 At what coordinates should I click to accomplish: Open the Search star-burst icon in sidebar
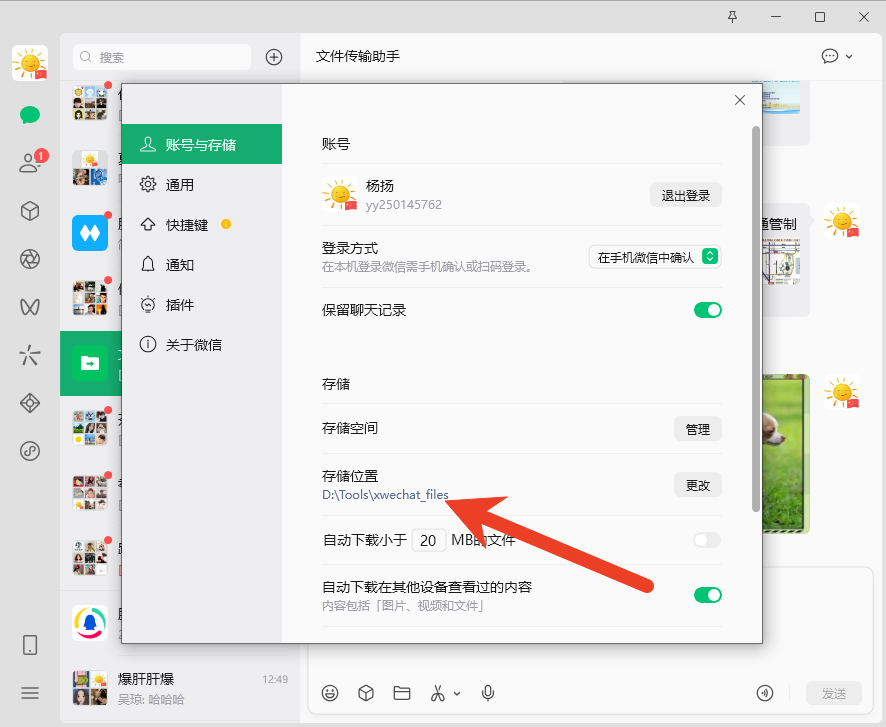coord(30,355)
